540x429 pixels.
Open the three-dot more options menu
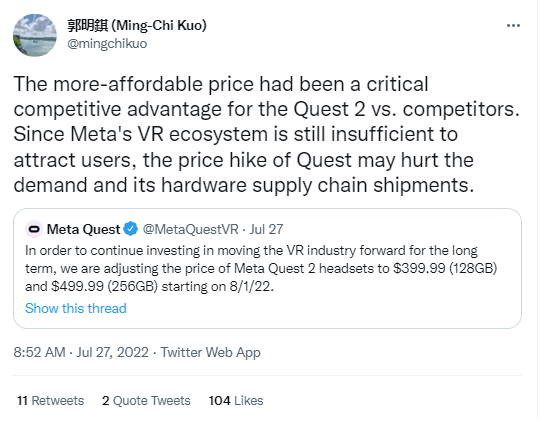click(x=513, y=26)
